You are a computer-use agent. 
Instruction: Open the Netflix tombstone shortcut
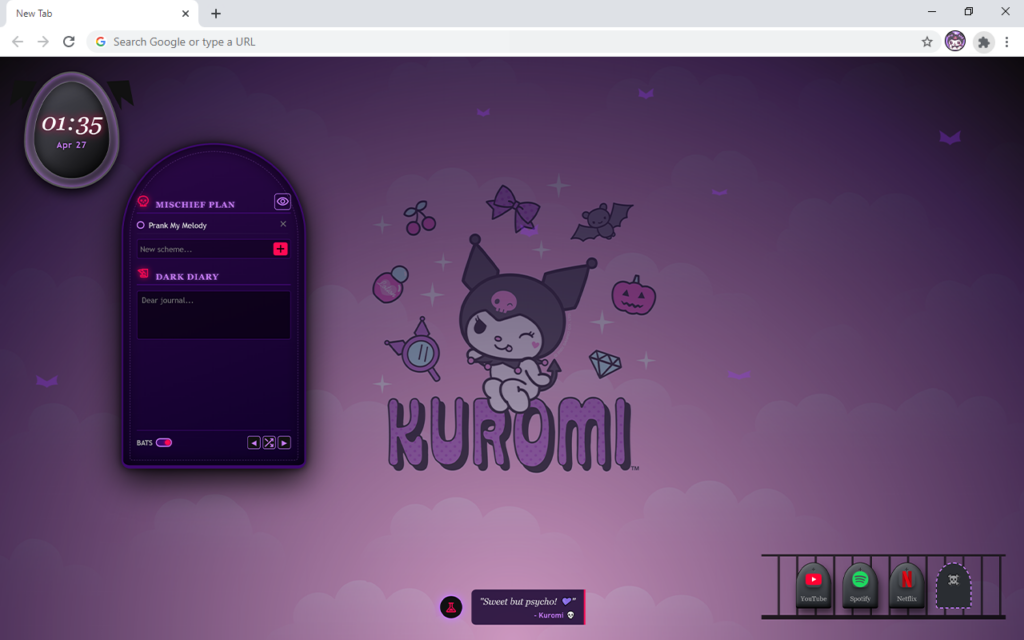point(906,585)
